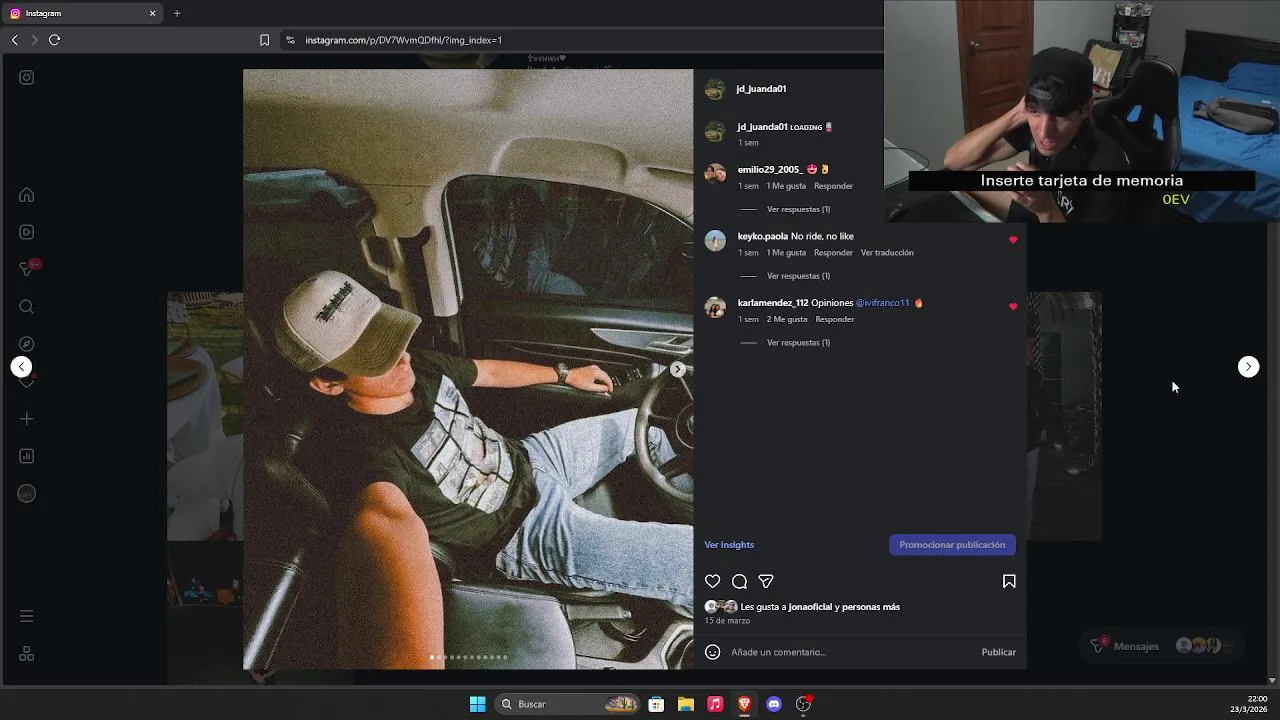Screen dimensions: 1280x720
Task: Open keyko.paola username link
Action: pyautogui.click(x=763, y=237)
